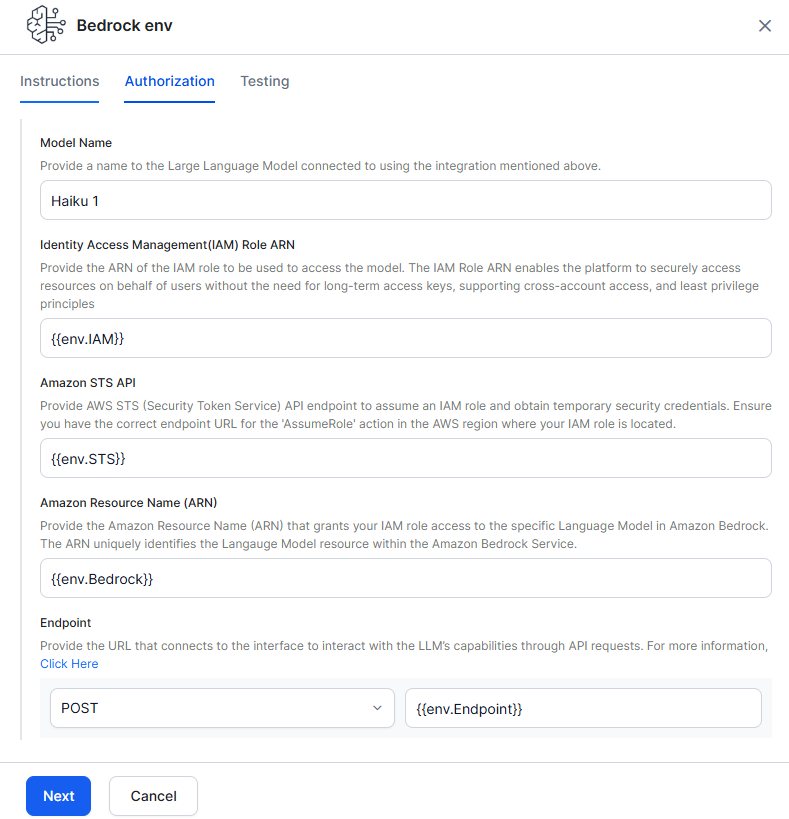Click the Identity Access Management Role ARN label

pyautogui.click(x=167, y=244)
